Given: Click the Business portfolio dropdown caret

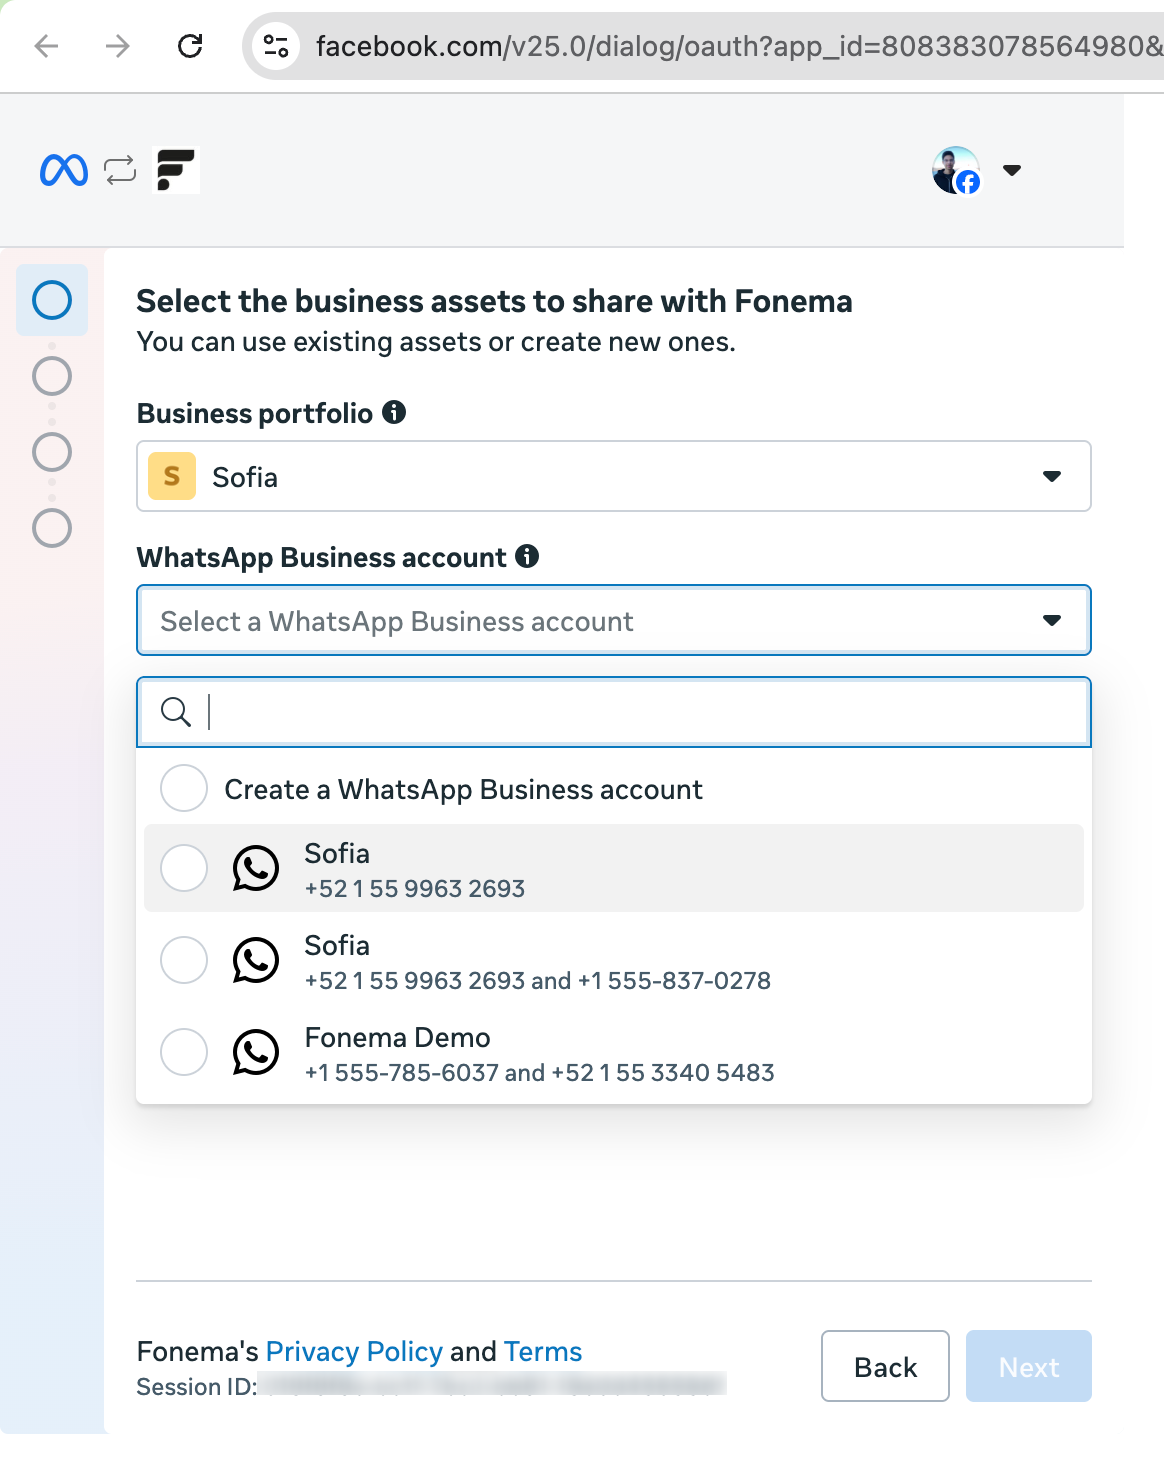Looking at the screenshot, I should (1052, 476).
